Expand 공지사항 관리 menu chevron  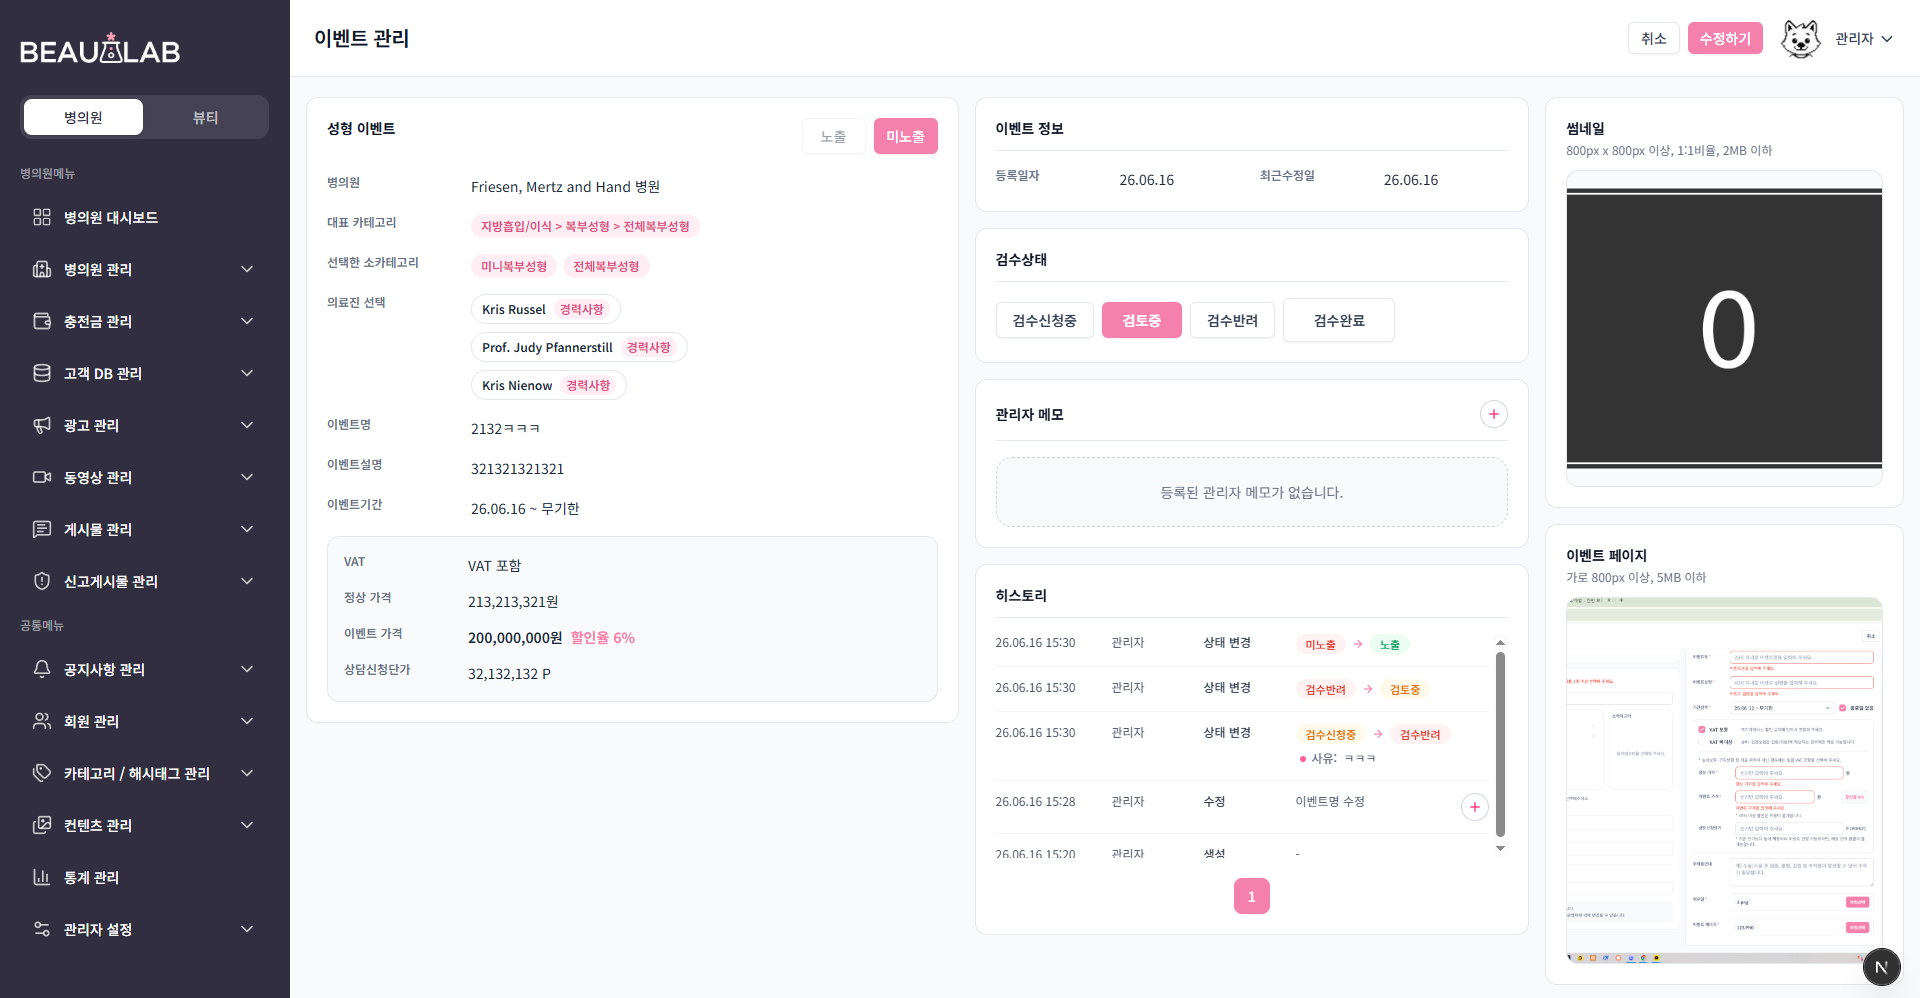(247, 669)
